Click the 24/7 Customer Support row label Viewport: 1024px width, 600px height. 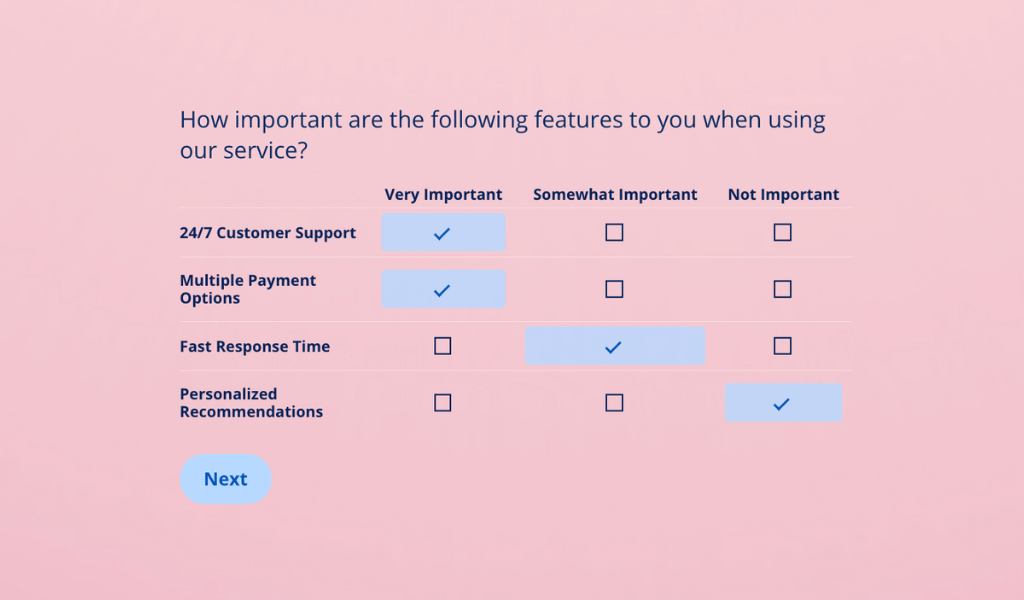pos(268,233)
